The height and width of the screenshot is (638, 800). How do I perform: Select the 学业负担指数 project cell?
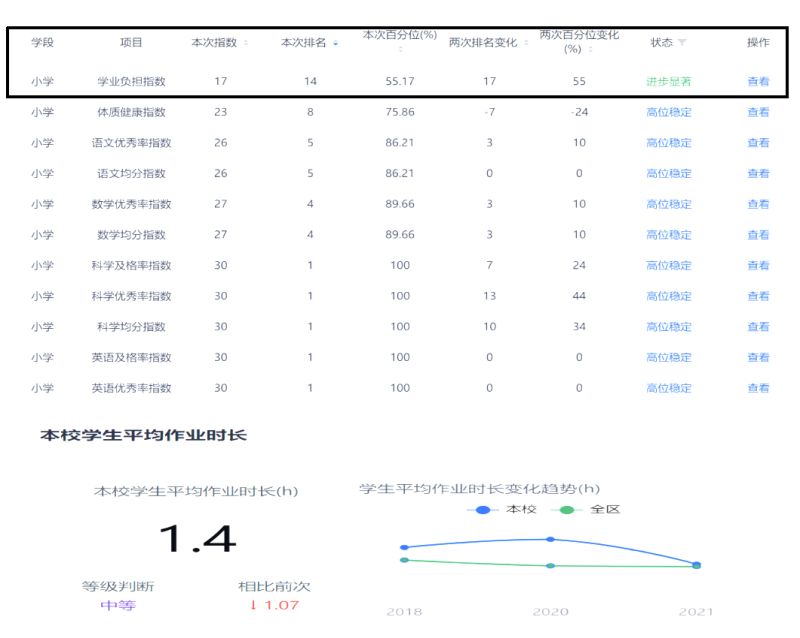[131, 81]
